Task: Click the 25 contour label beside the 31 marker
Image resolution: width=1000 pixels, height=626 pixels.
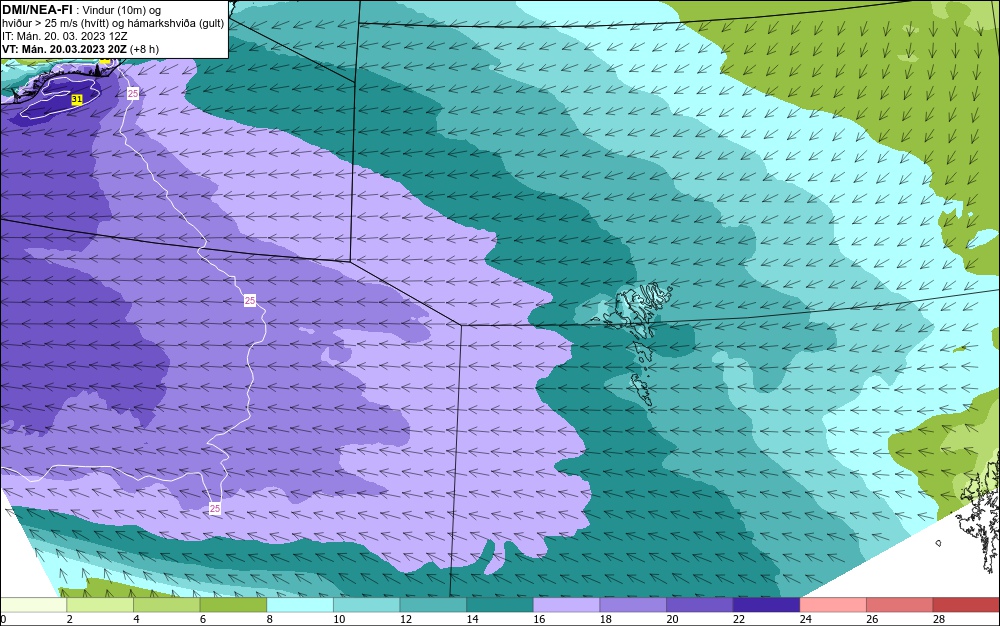Action: (133, 94)
